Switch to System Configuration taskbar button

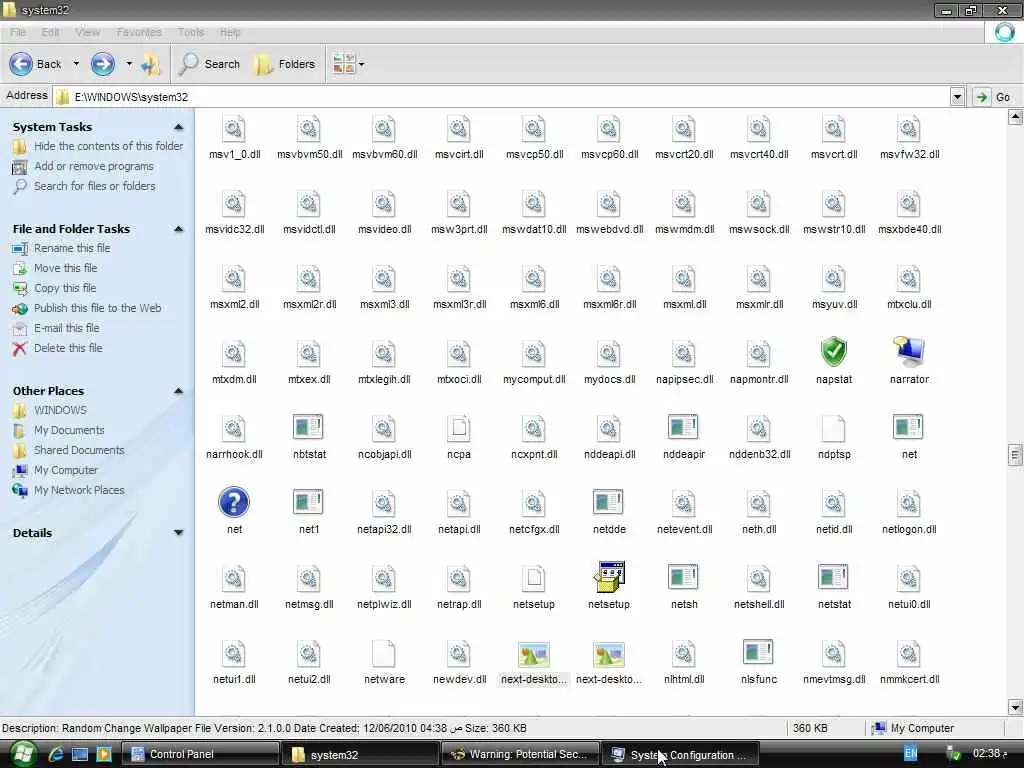pos(680,754)
